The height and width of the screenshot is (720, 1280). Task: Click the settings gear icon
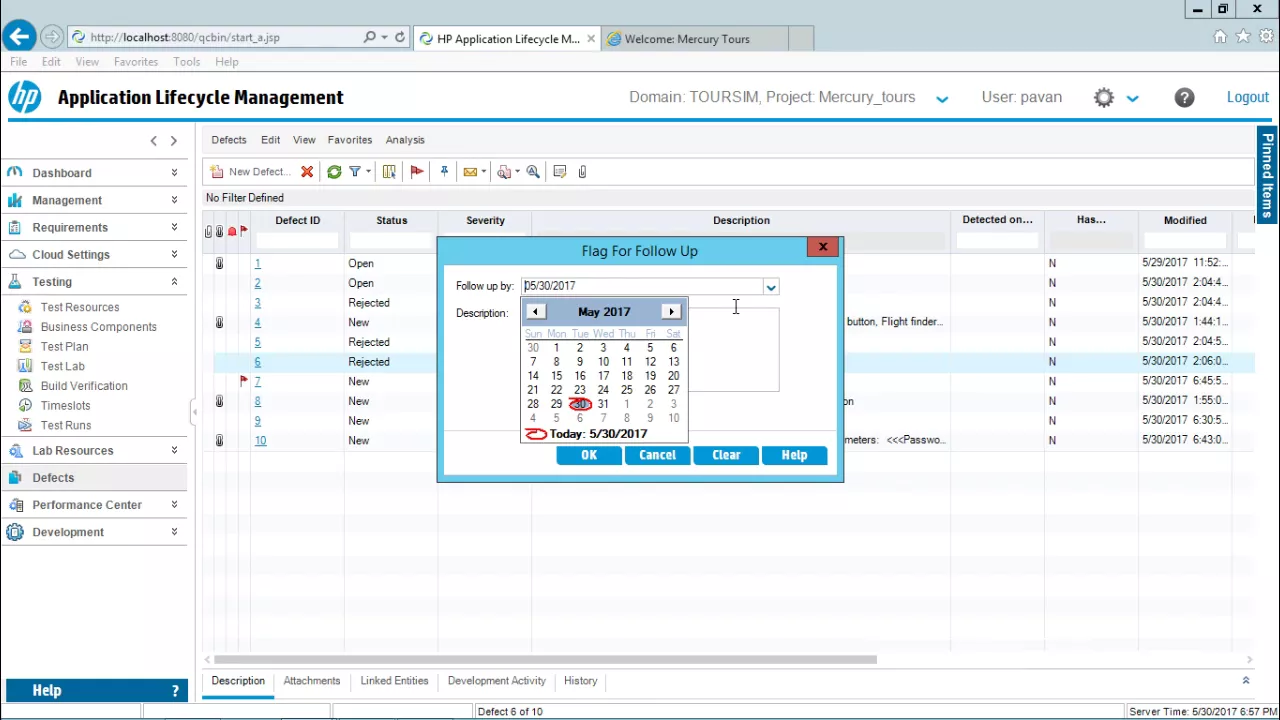[1104, 97]
